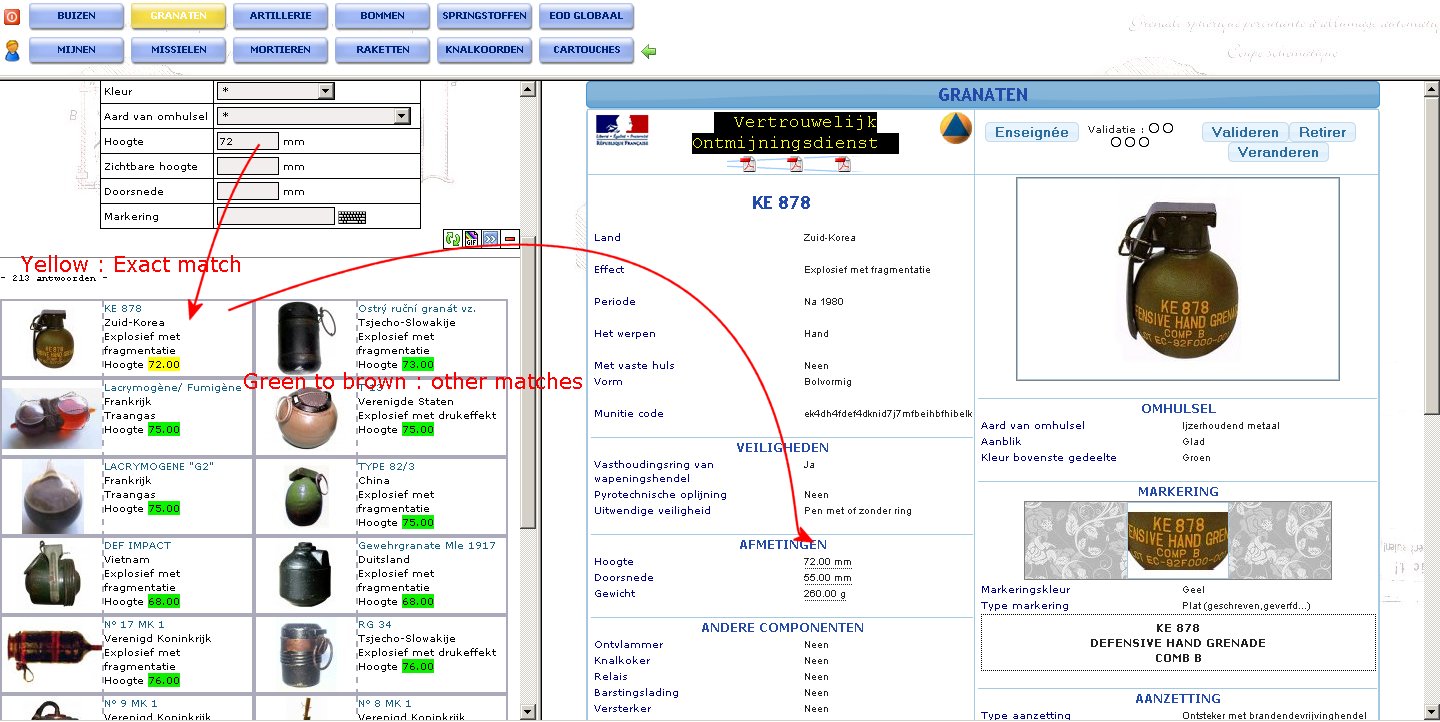1440x722 pixels.
Task: Click the Gewehrgranate Mle 1917 thumbnail
Action: pos(306,575)
